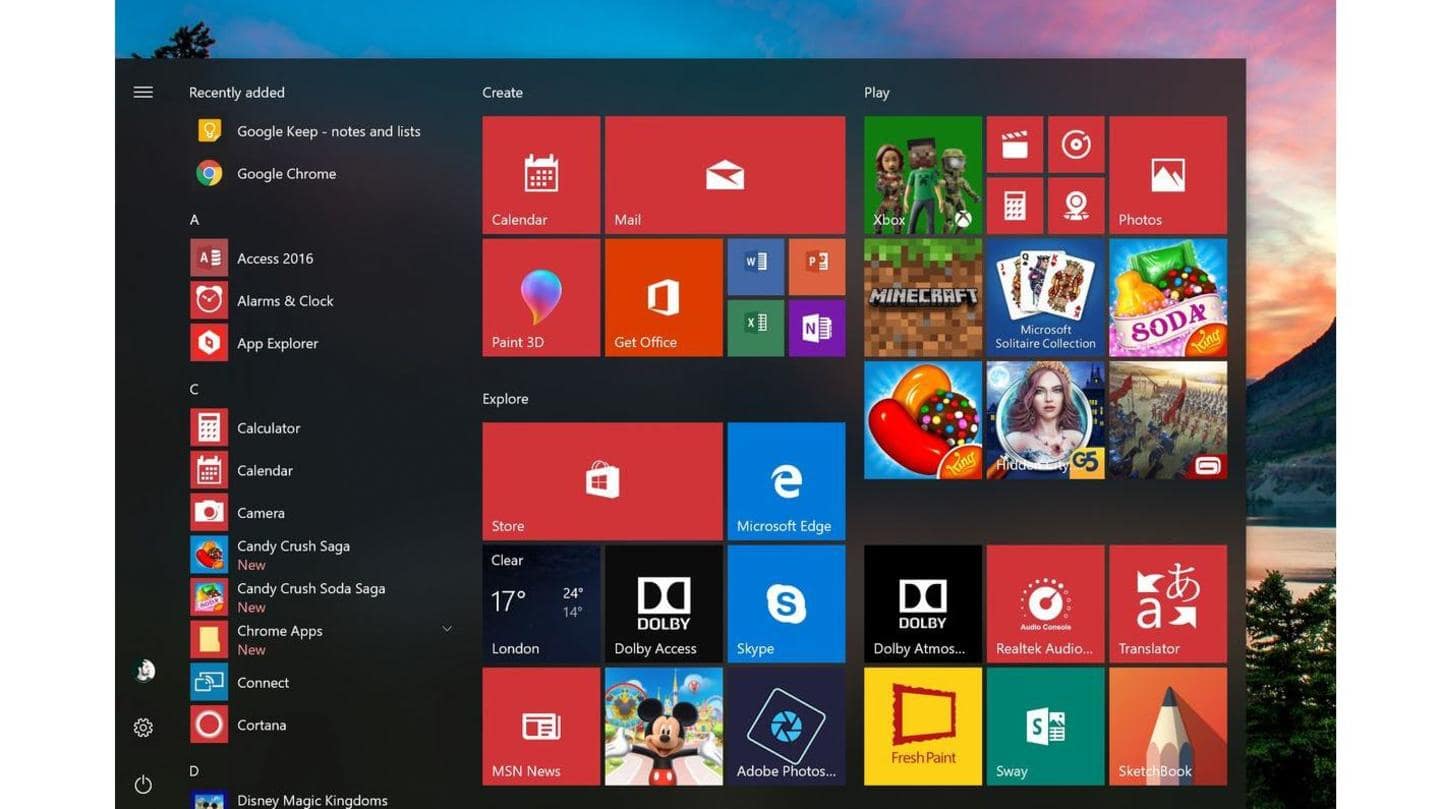Launch the Paint 3D tile
Screen dimensions: 1440x809
point(541,297)
